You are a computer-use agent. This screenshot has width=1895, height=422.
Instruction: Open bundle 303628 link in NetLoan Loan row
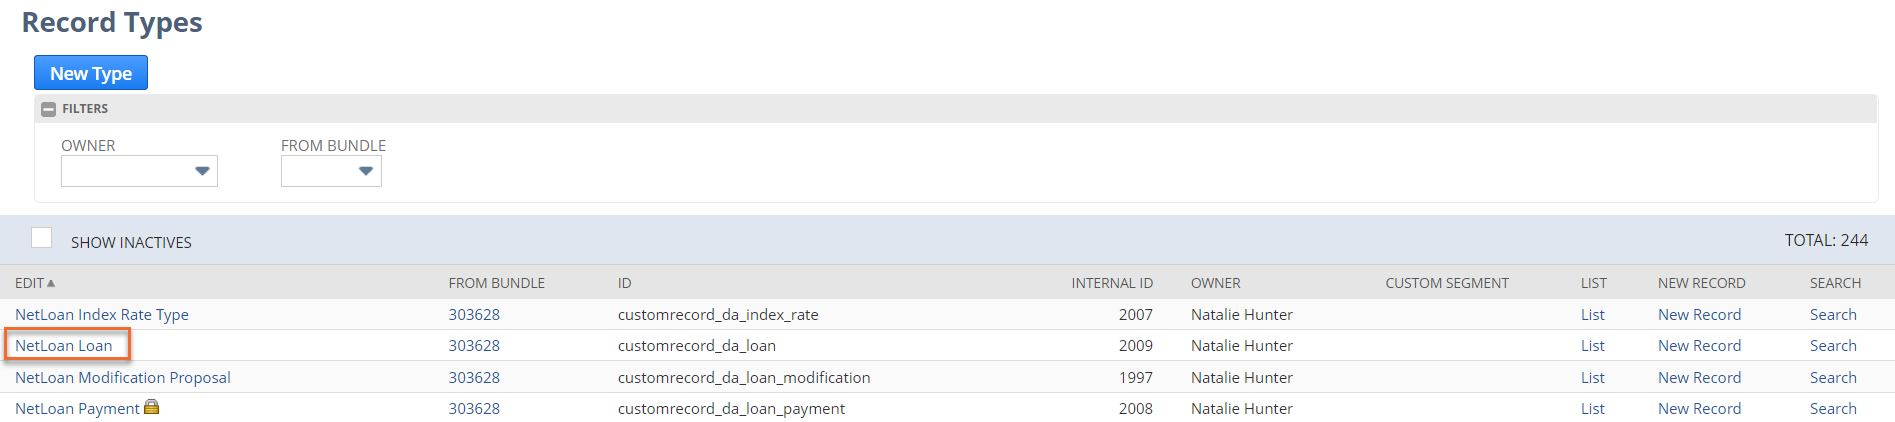point(474,346)
